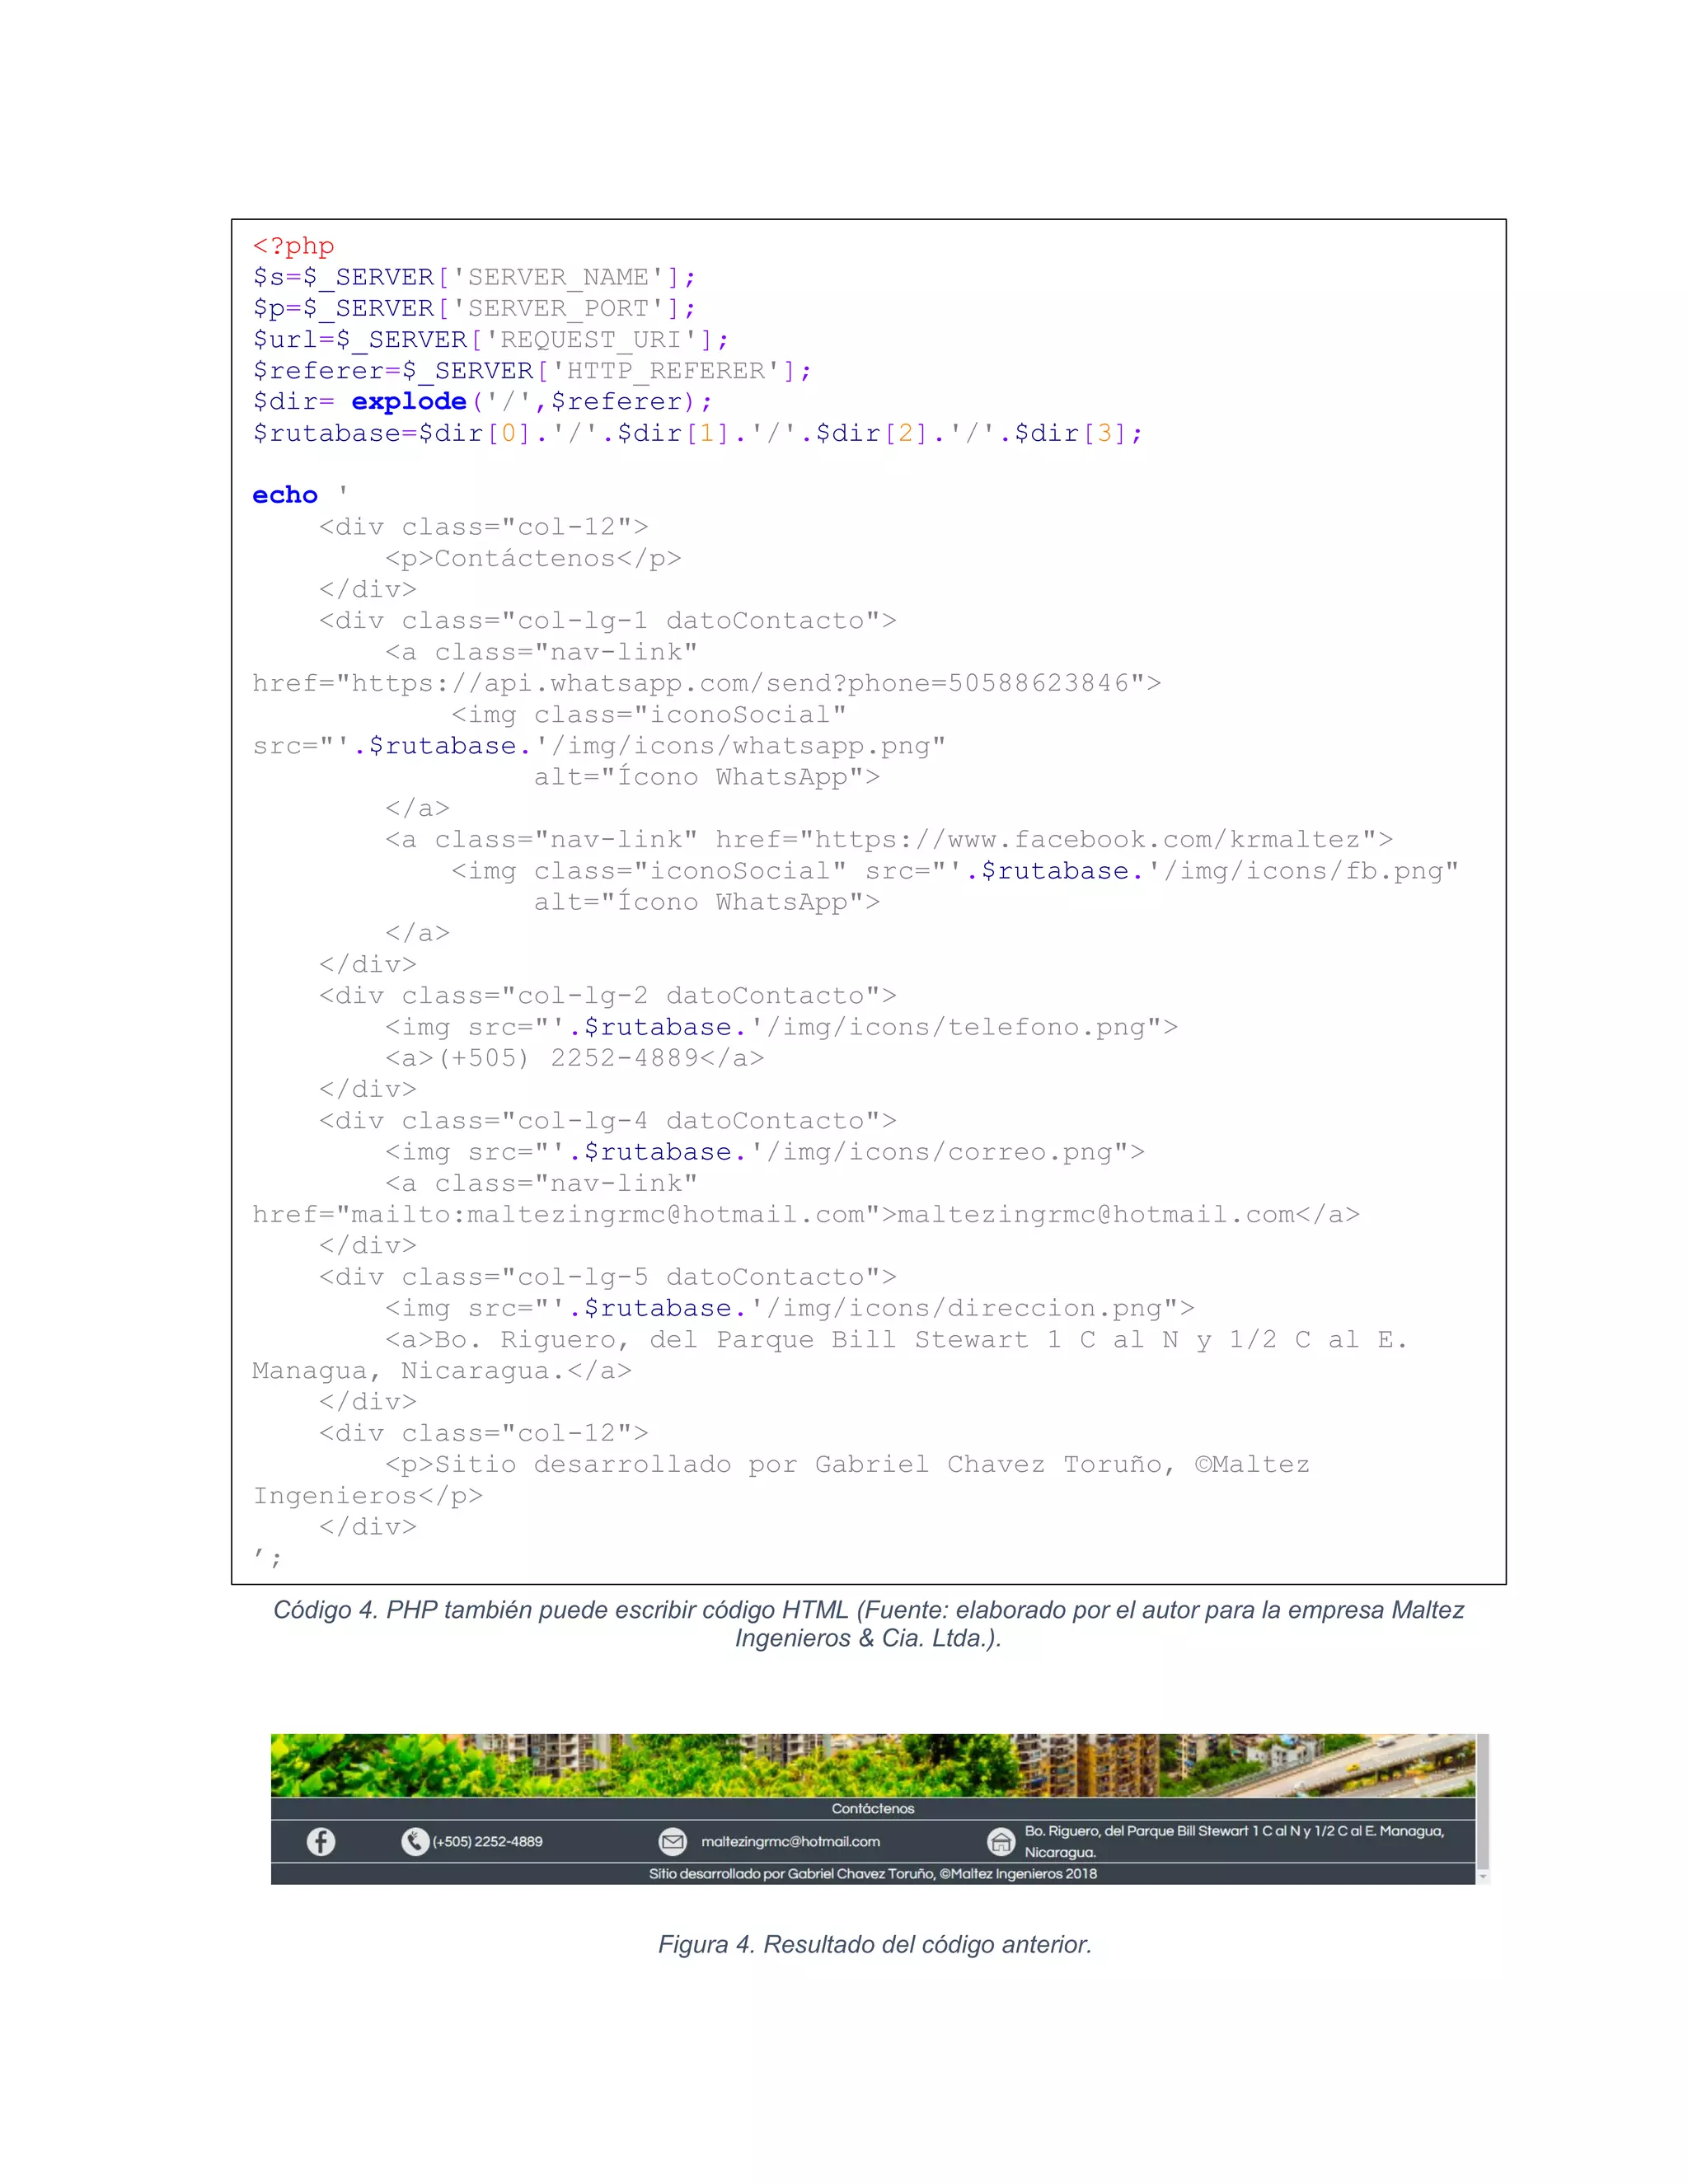Click '<div class="col-lg-4 datoContacto">' line
1688x2184 pixels.
coord(607,1121)
